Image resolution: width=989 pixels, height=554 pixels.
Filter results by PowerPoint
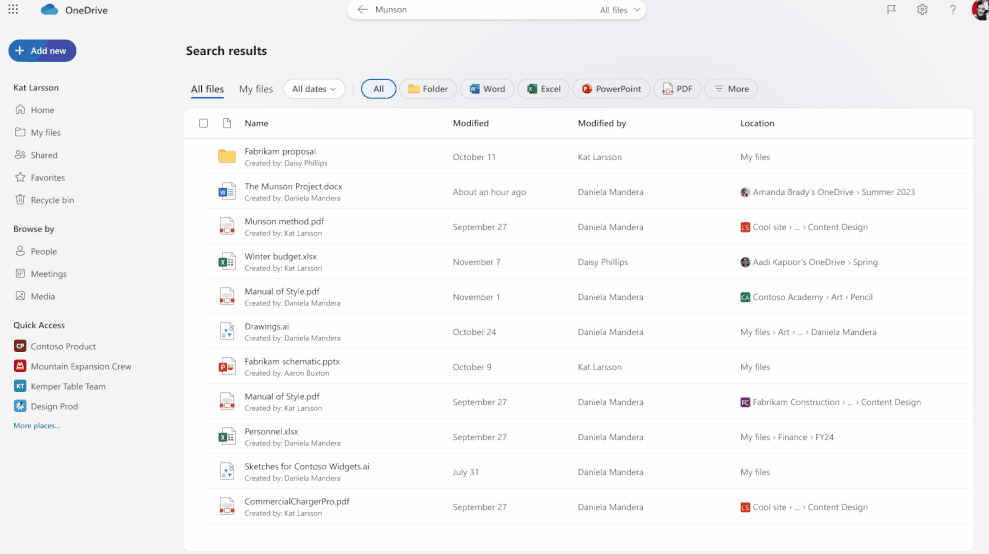point(611,89)
